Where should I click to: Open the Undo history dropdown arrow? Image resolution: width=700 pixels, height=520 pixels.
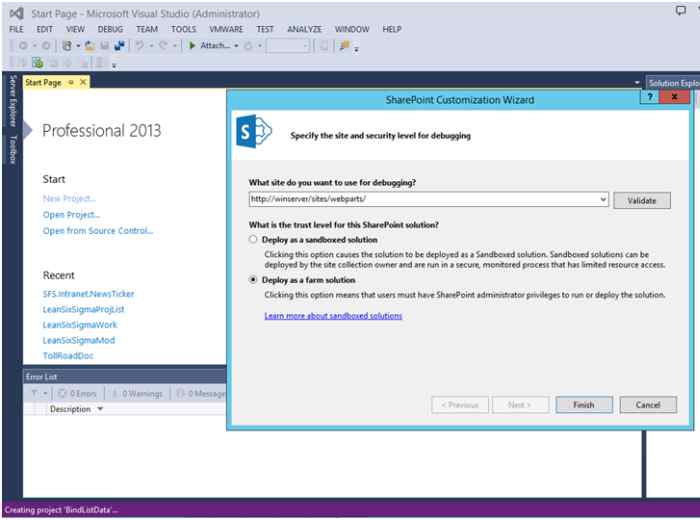151,46
